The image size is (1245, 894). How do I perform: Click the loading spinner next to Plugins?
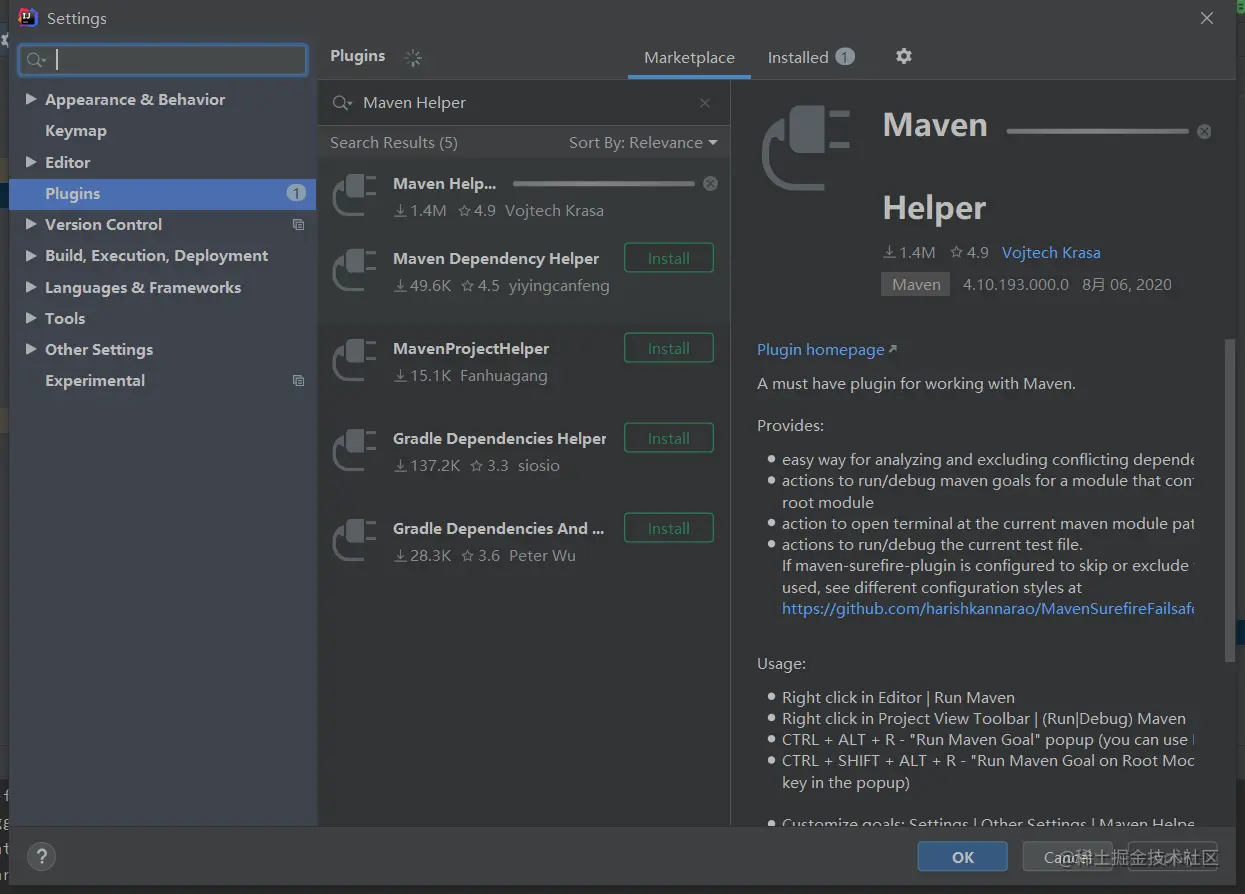point(413,58)
